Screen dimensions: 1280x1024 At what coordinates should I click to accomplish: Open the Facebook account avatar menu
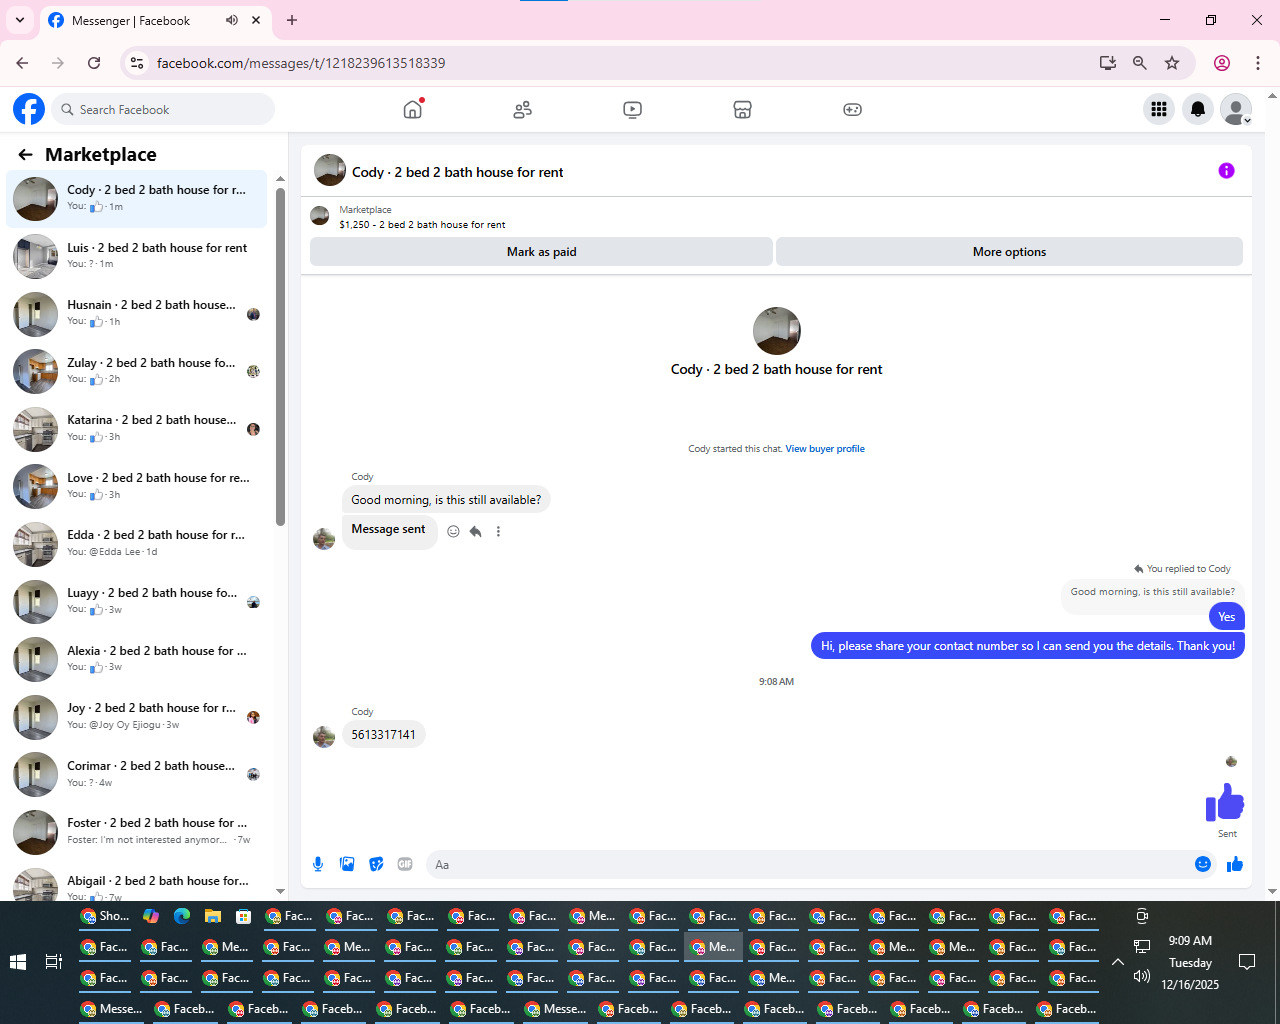coord(1237,109)
